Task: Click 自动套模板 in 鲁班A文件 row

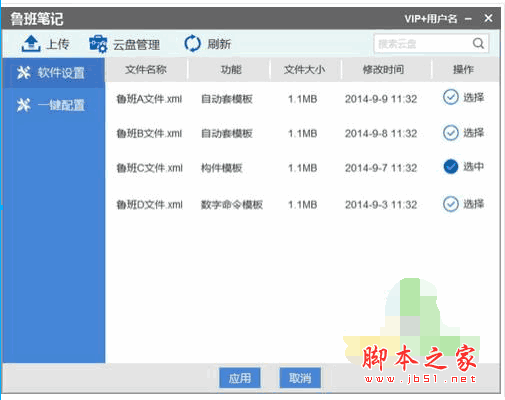Action: click(x=227, y=99)
